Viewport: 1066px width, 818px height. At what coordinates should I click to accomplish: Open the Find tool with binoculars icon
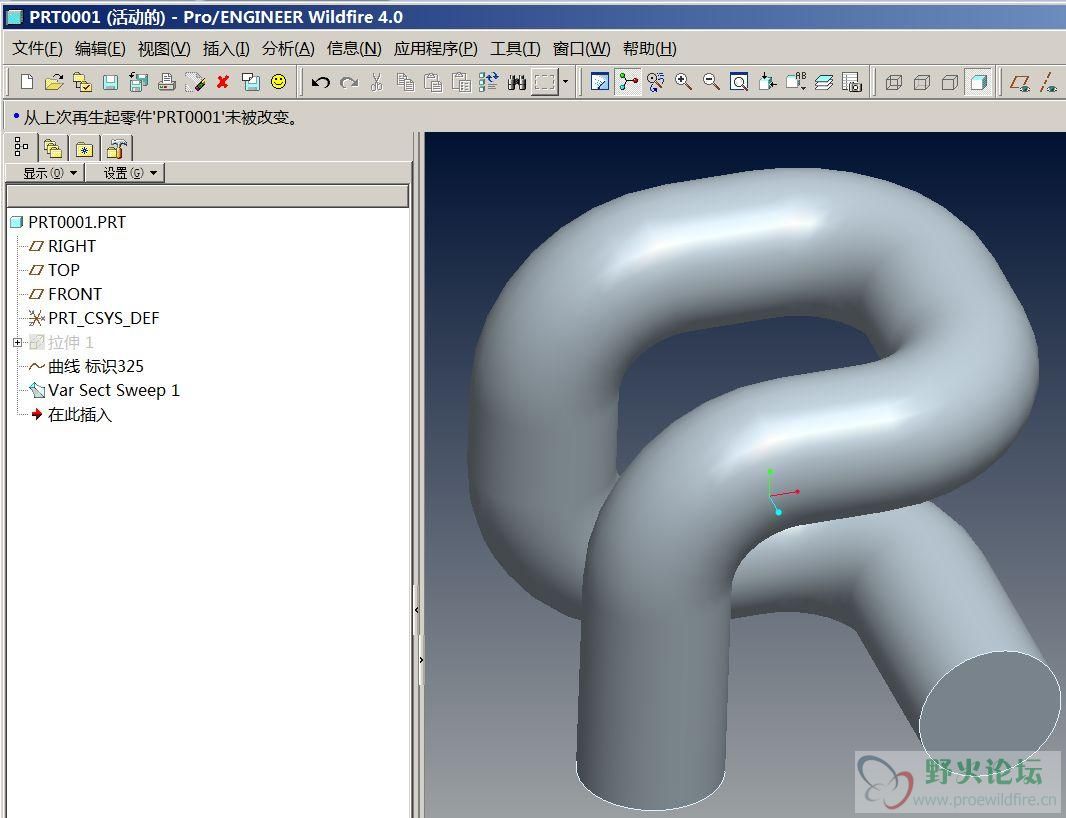tap(517, 82)
